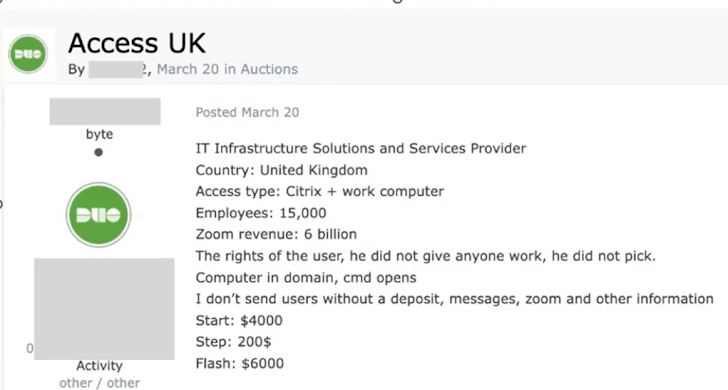Click the Activity label in author panel
Viewport: 728px width, 390px height.
99,366
